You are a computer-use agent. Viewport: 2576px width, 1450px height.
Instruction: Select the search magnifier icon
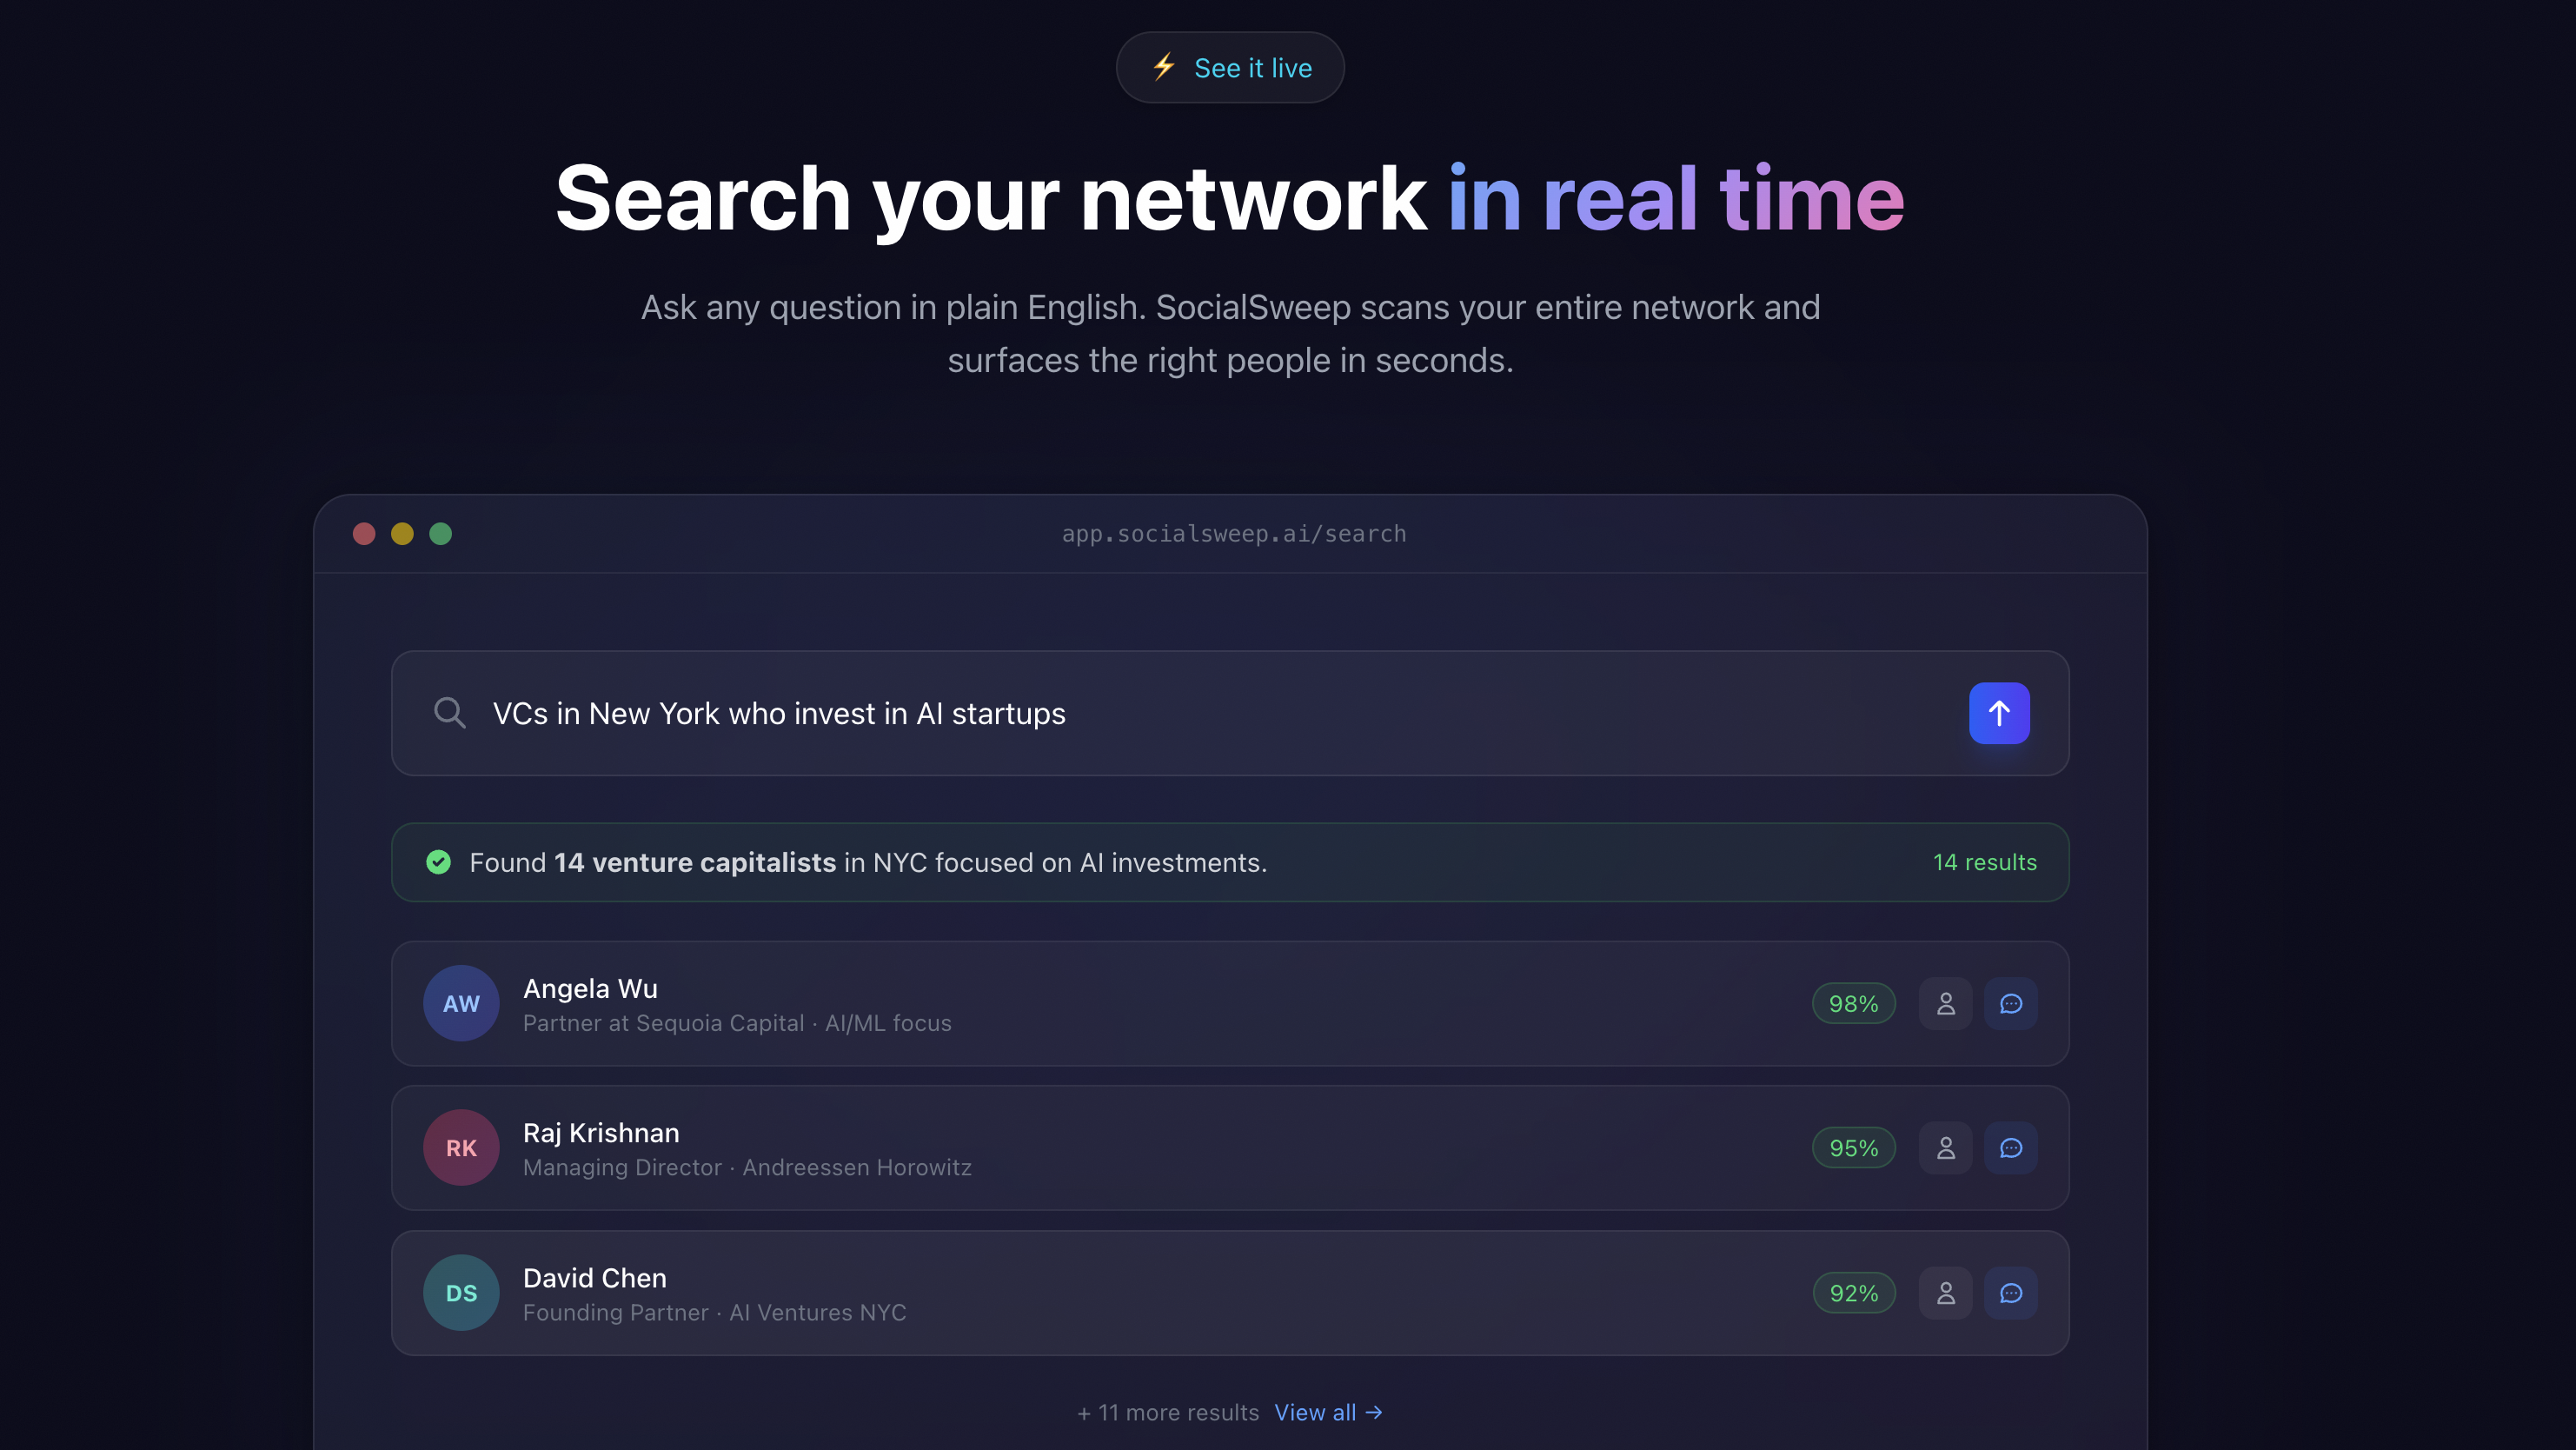(450, 713)
